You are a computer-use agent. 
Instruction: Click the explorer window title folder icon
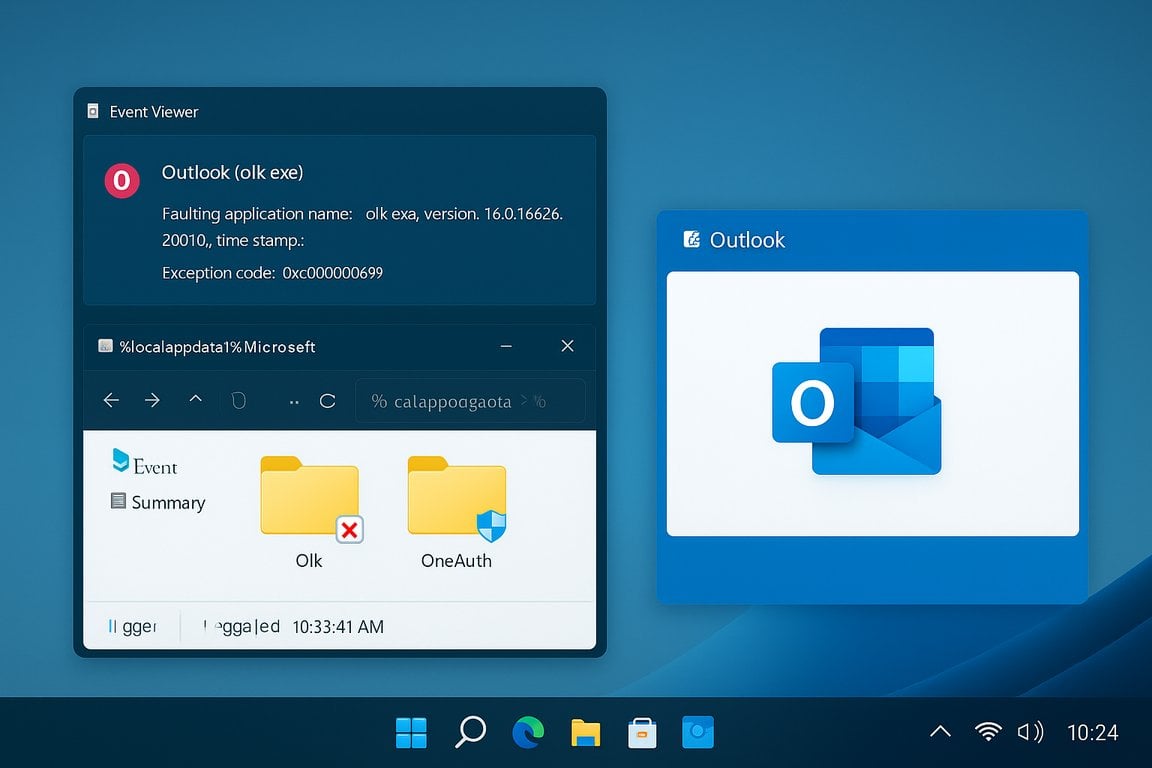(x=105, y=345)
